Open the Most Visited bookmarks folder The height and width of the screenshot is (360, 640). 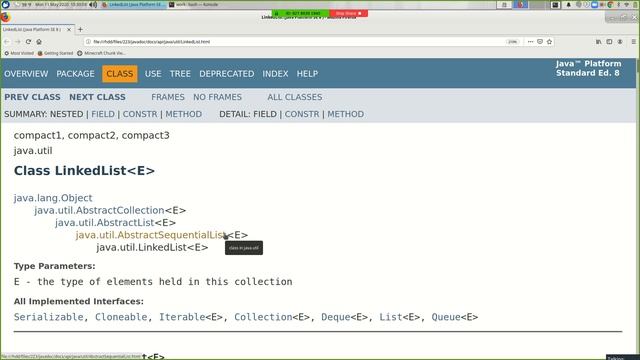19,53
